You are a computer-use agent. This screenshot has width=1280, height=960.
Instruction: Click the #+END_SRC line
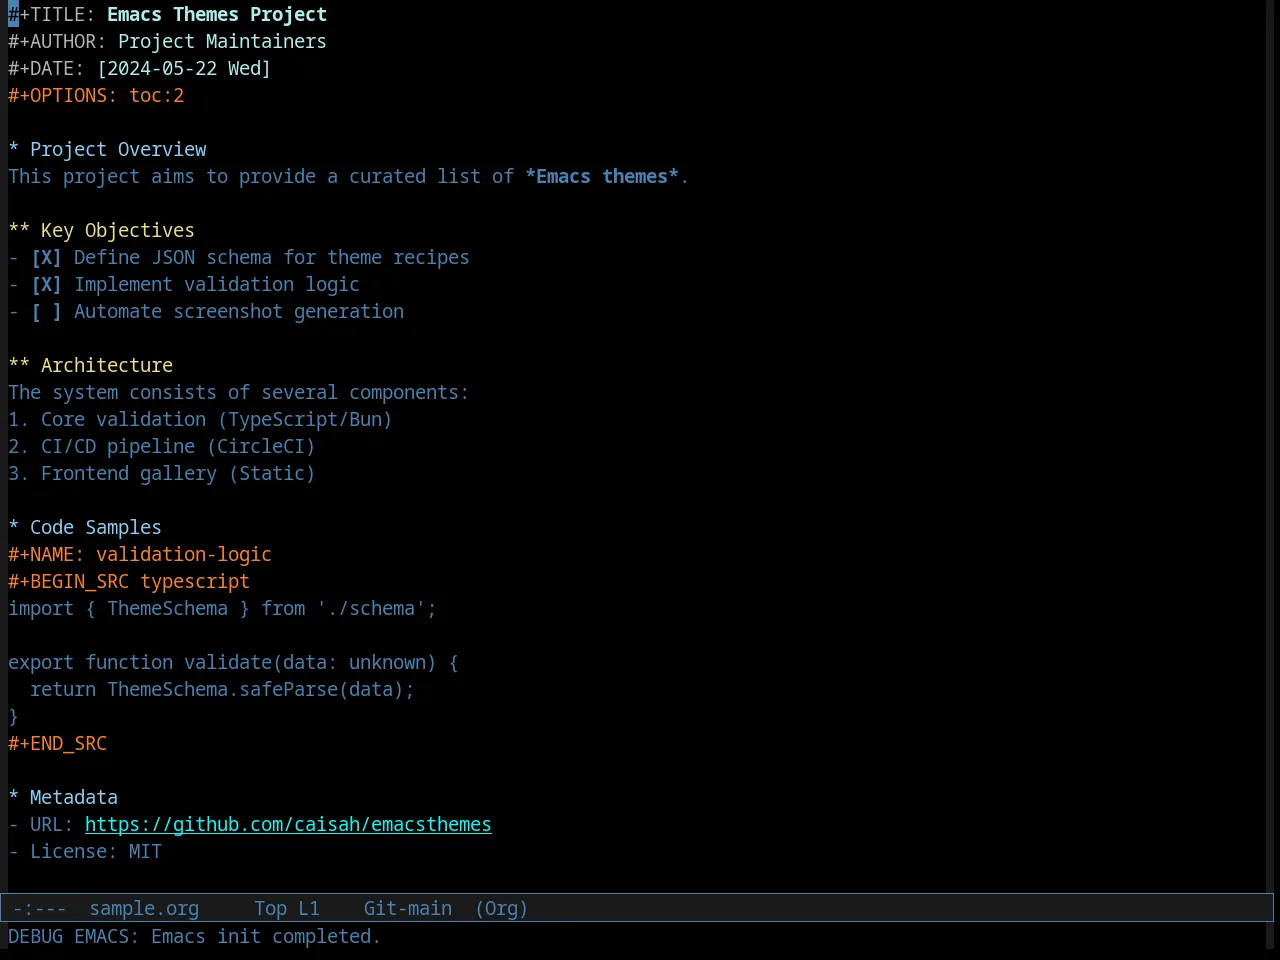tap(58, 744)
